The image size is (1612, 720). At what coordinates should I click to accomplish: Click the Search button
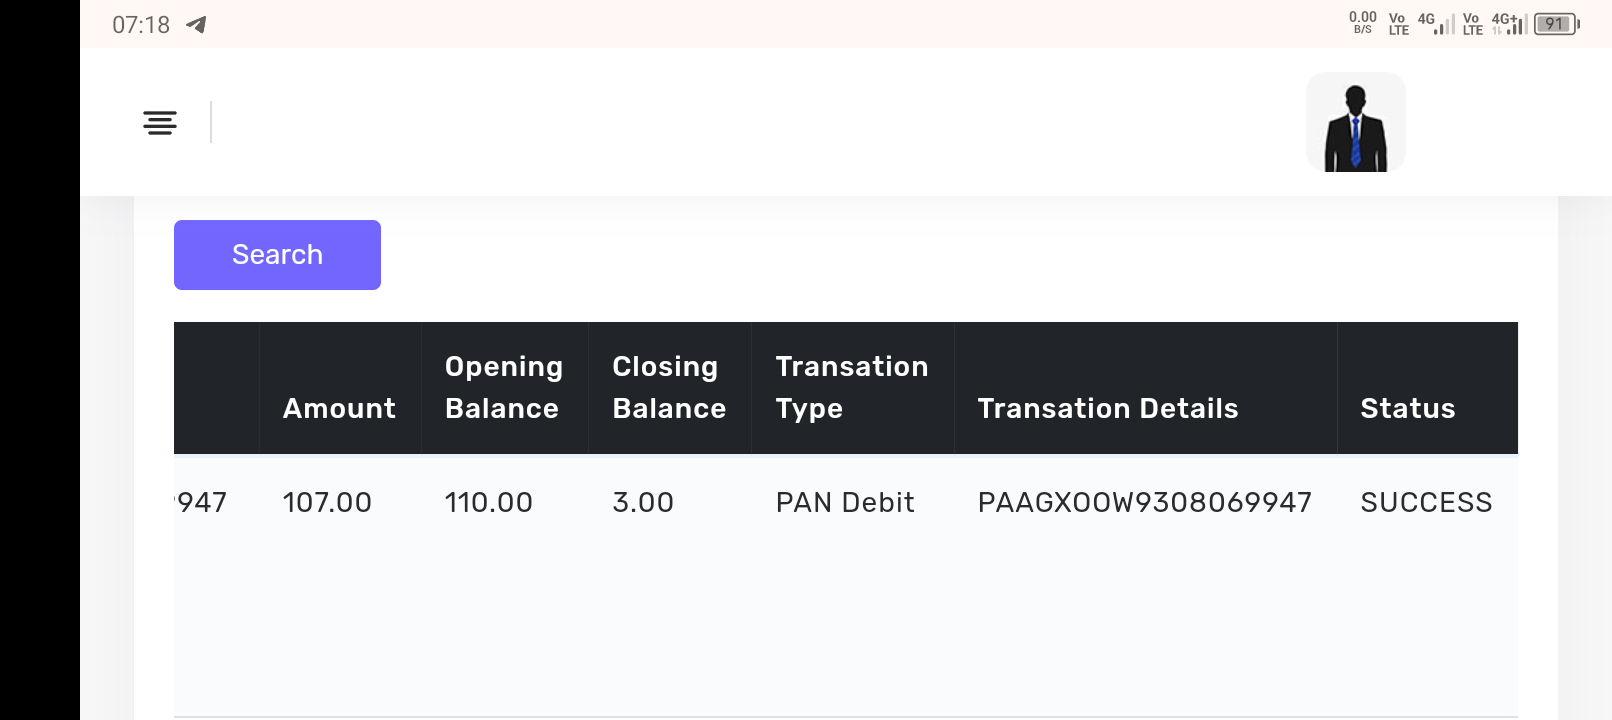coord(277,255)
